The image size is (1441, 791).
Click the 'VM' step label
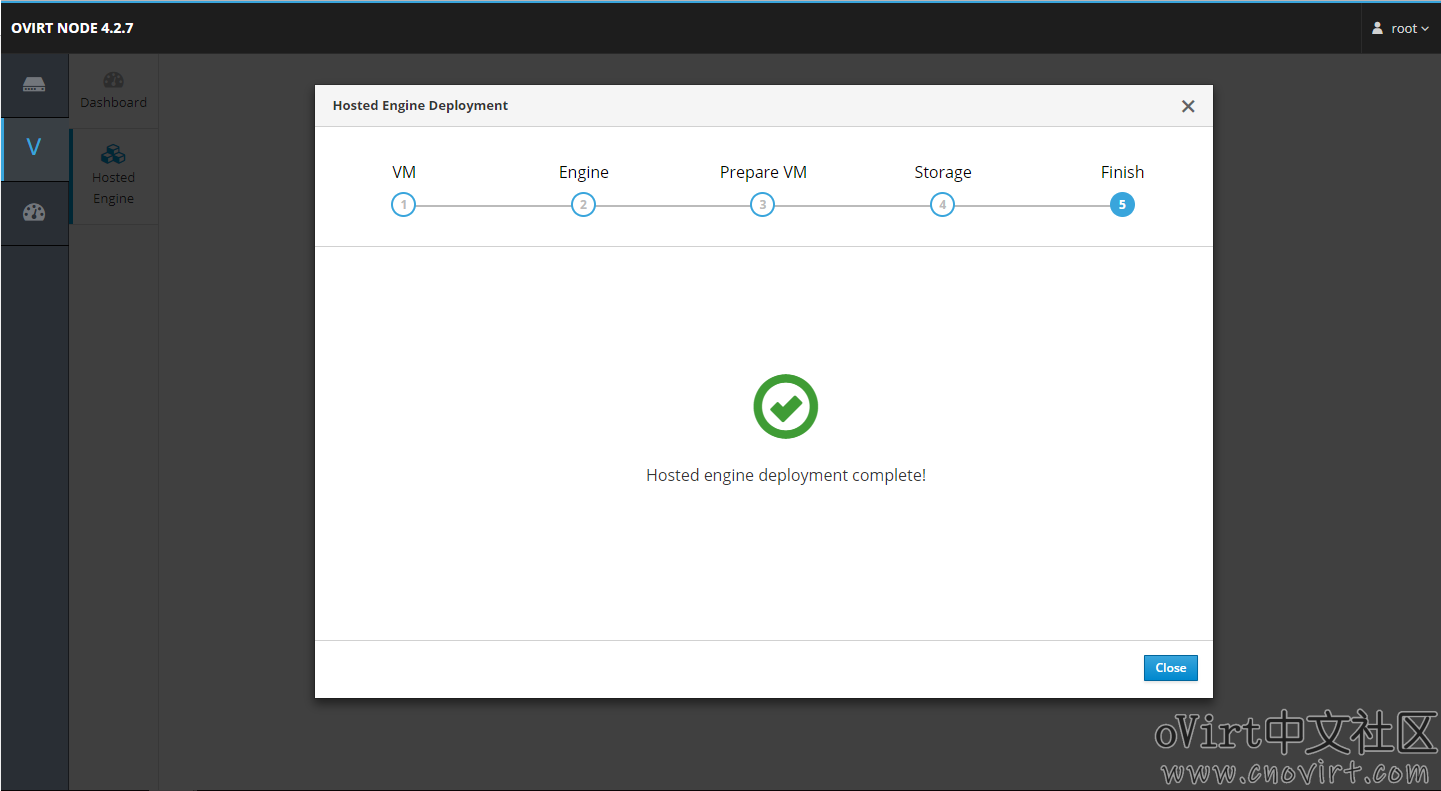404,172
